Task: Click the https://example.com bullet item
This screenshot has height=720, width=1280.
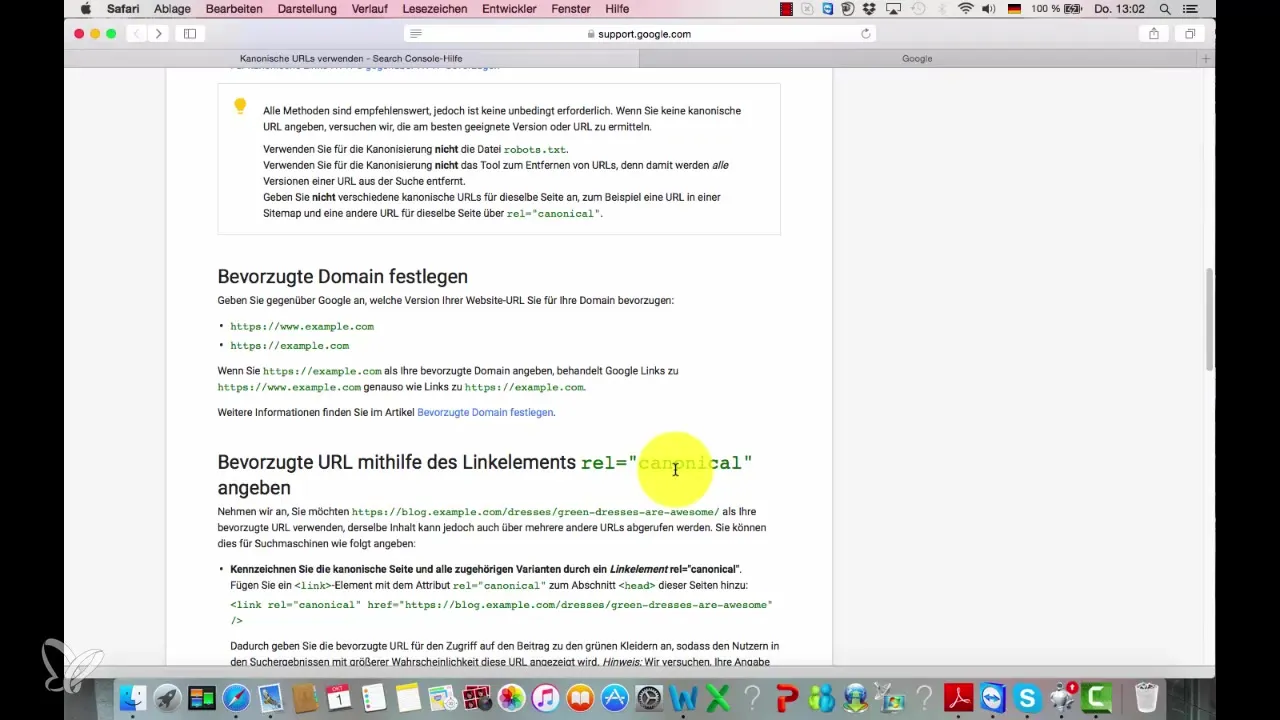Action: pos(290,345)
